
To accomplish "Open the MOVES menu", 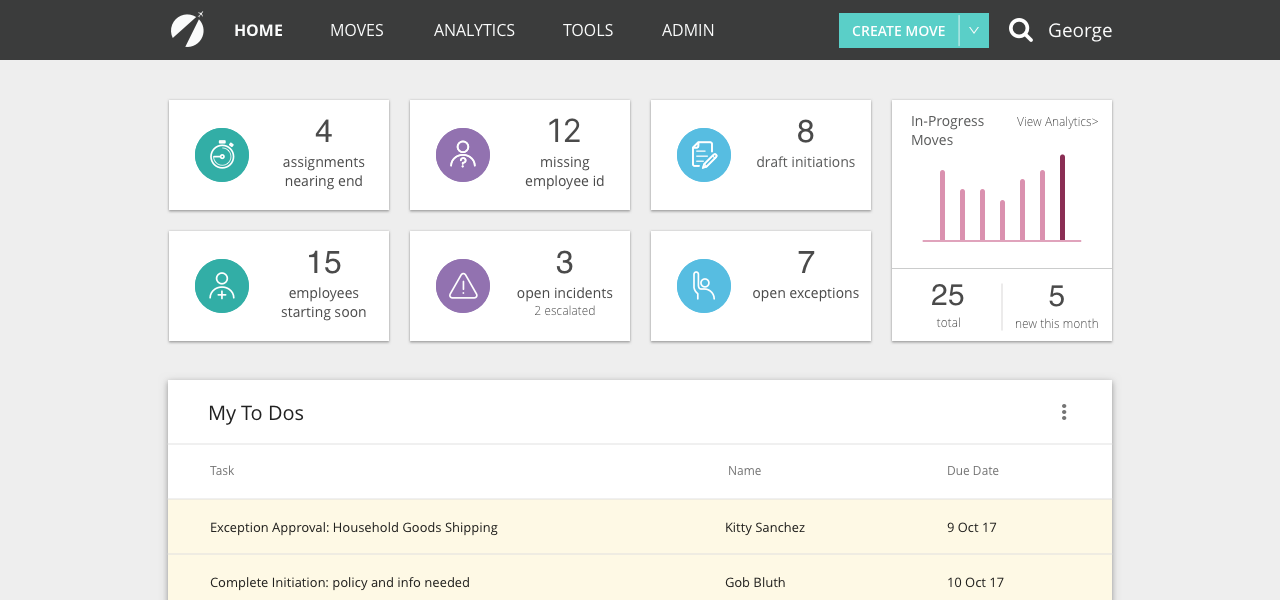I will (357, 30).
